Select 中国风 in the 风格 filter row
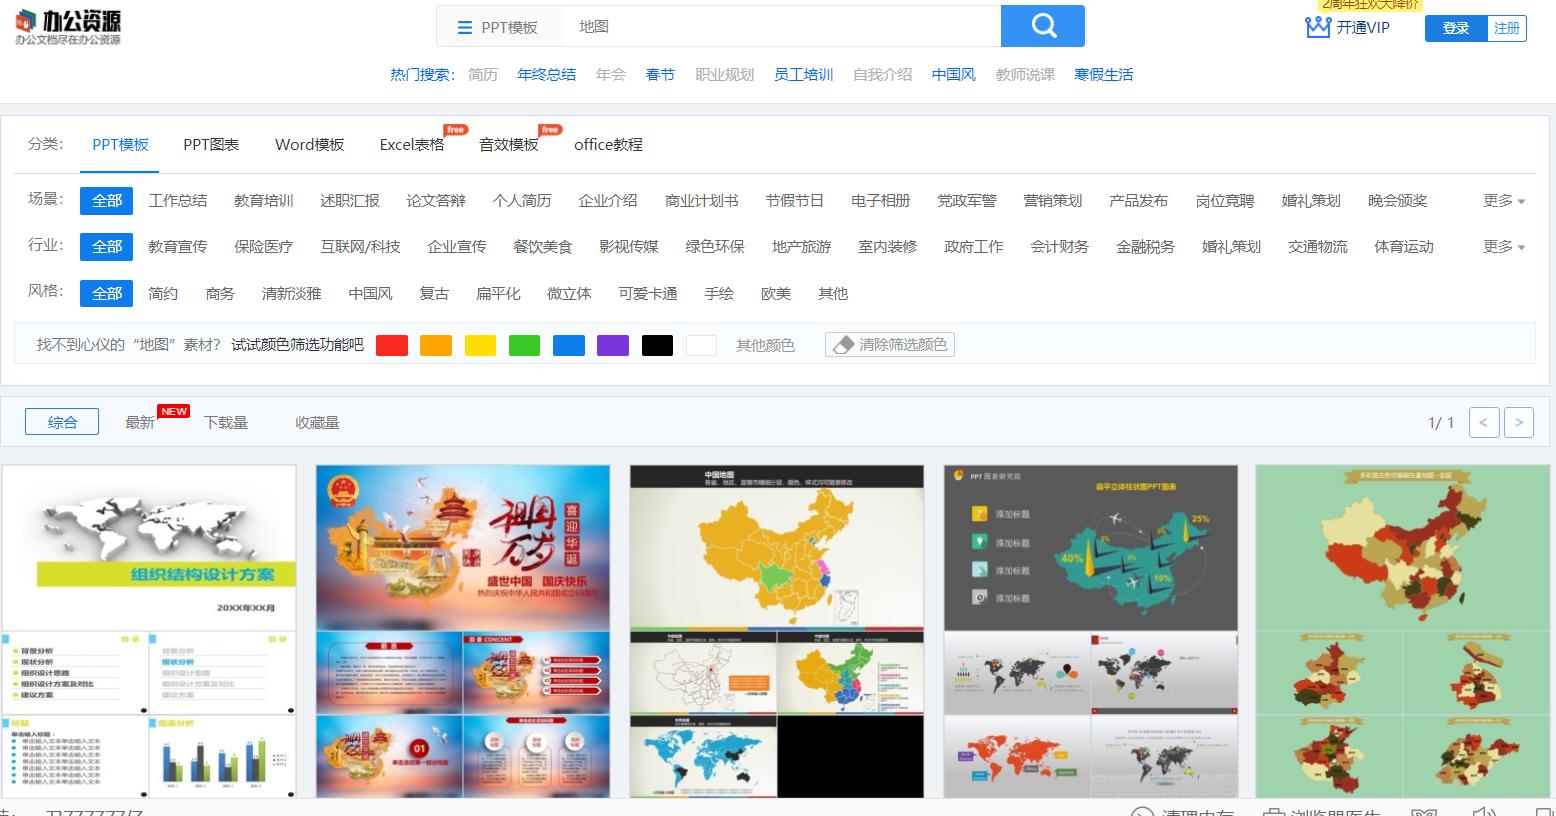Screen dimensions: 1556x816 pyautogui.click(x=369, y=293)
